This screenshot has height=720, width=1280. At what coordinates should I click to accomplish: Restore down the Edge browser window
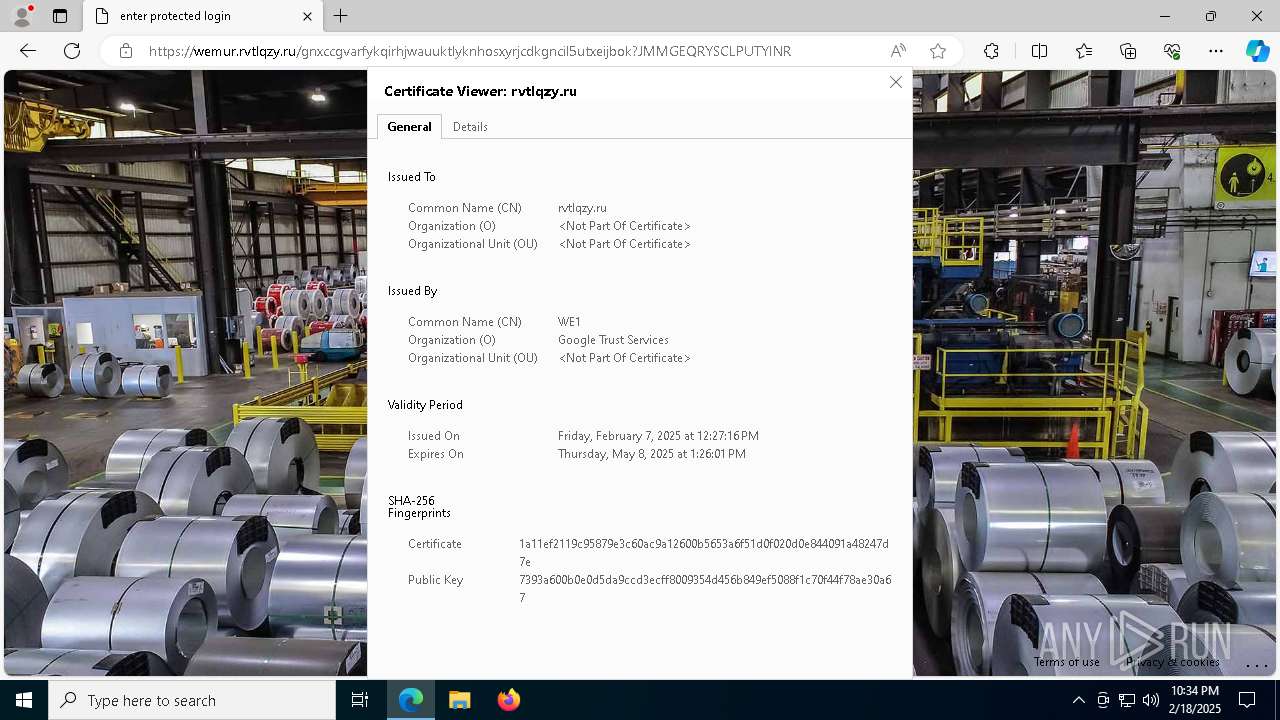(1211, 16)
